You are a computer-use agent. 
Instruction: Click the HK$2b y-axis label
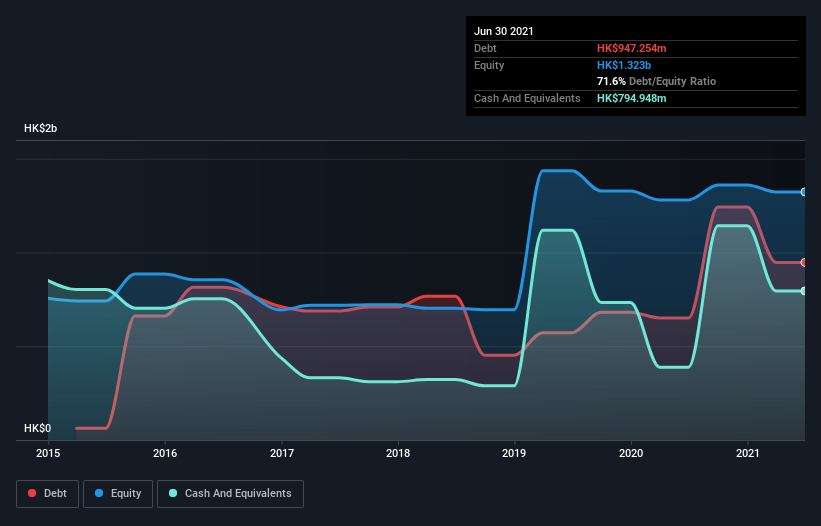point(40,128)
